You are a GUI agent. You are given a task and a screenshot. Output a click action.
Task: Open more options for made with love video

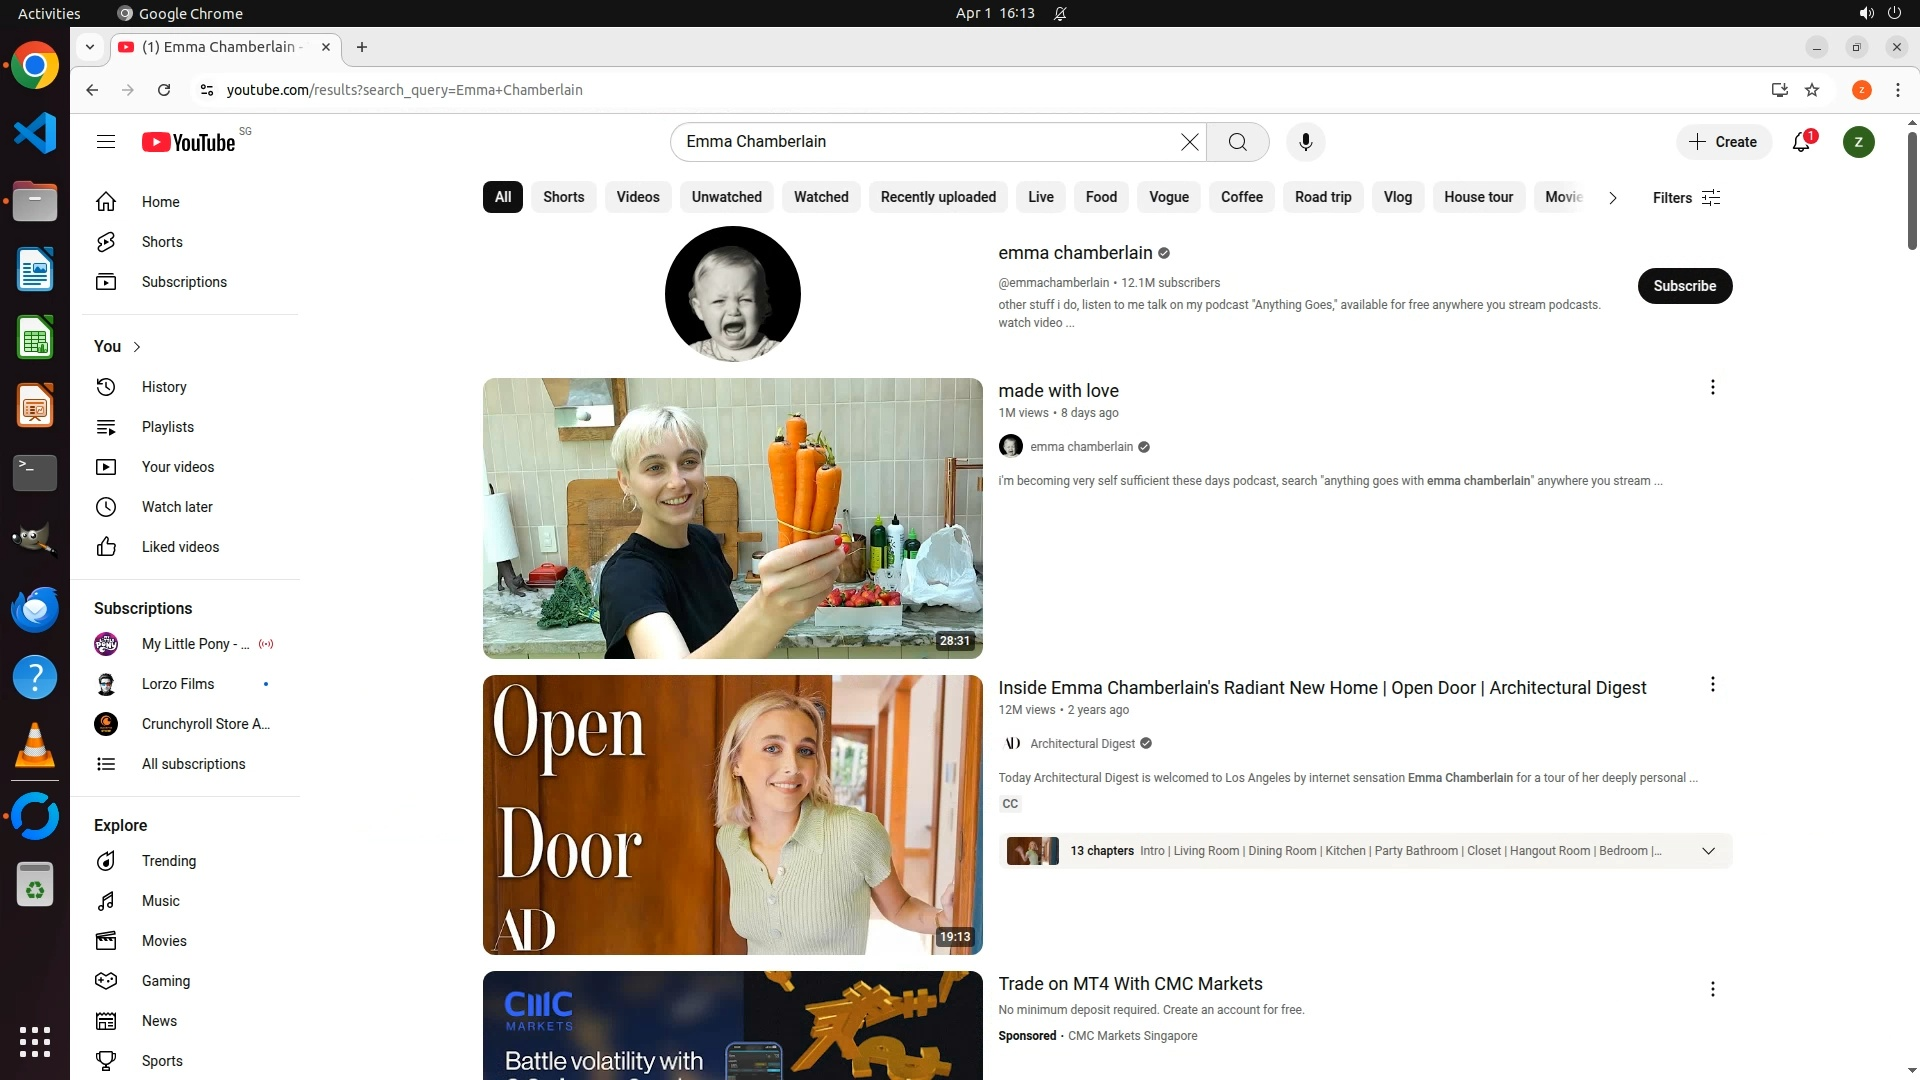click(x=1712, y=387)
